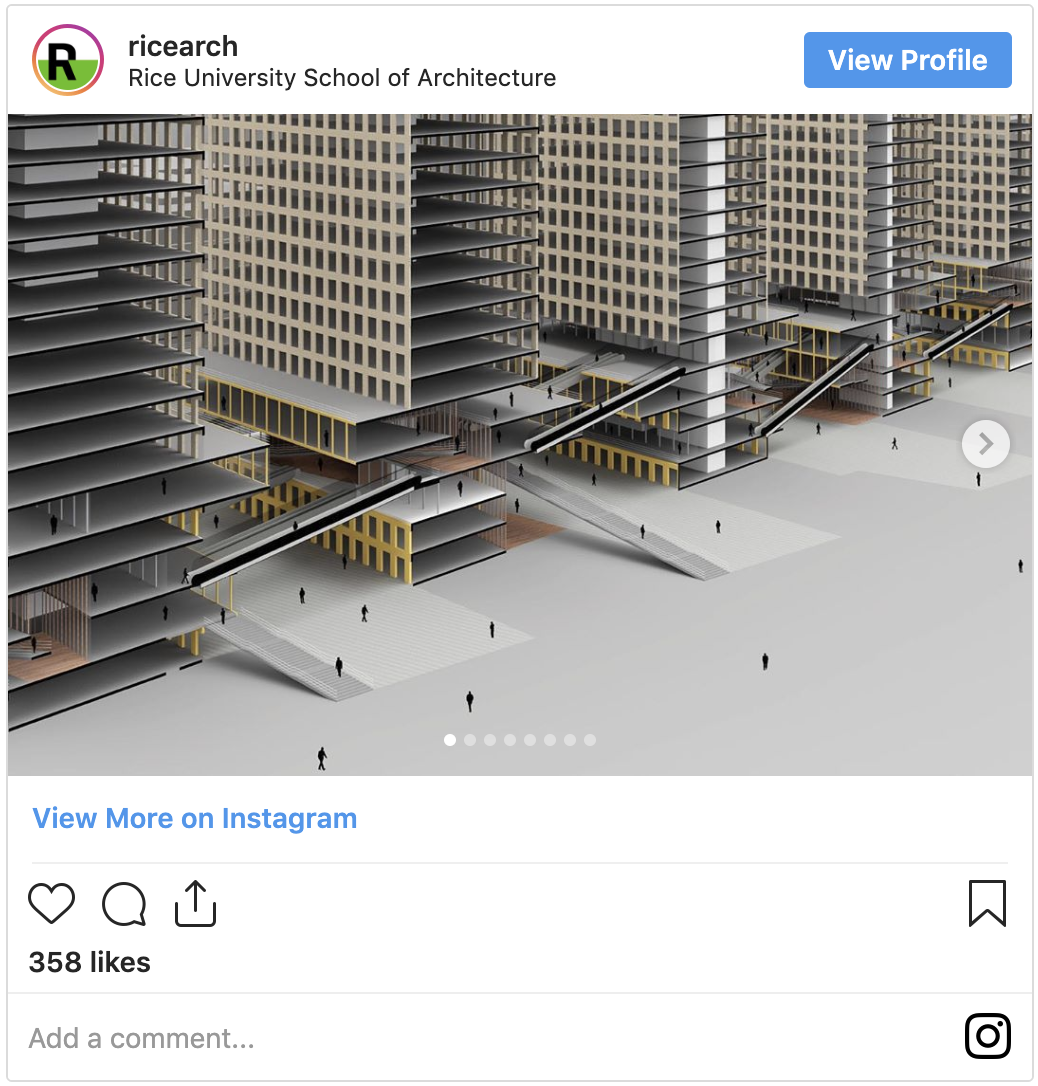This screenshot has height=1086, width=1038.
Task: Open the architectural rendering image
Action: coord(519,445)
